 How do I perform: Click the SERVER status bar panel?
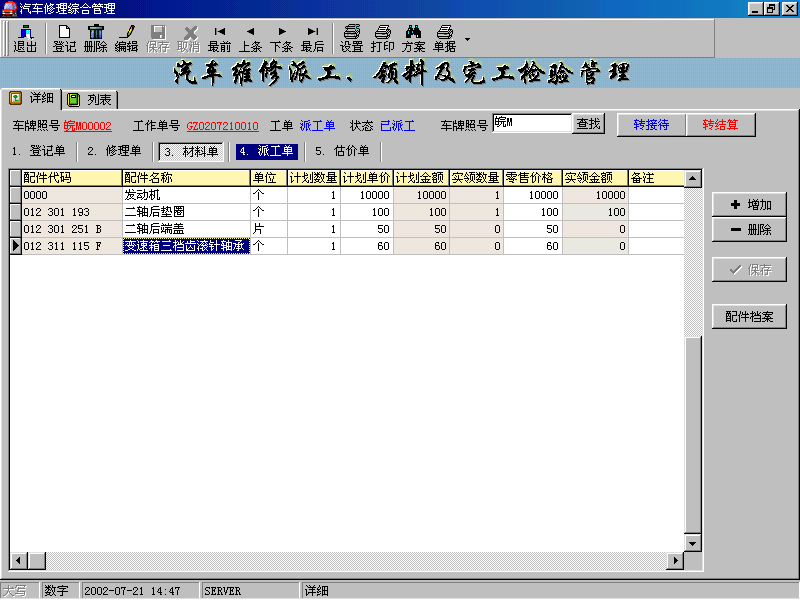249,591
